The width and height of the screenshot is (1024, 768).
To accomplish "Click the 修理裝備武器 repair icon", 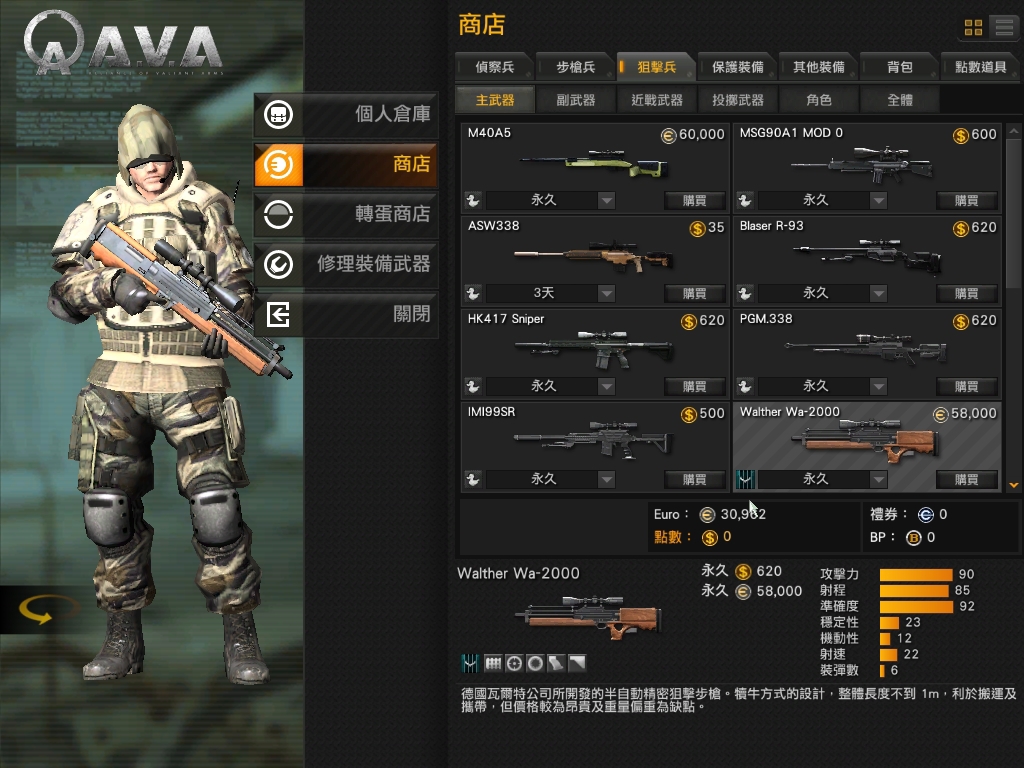I will (x=279, y=264).
